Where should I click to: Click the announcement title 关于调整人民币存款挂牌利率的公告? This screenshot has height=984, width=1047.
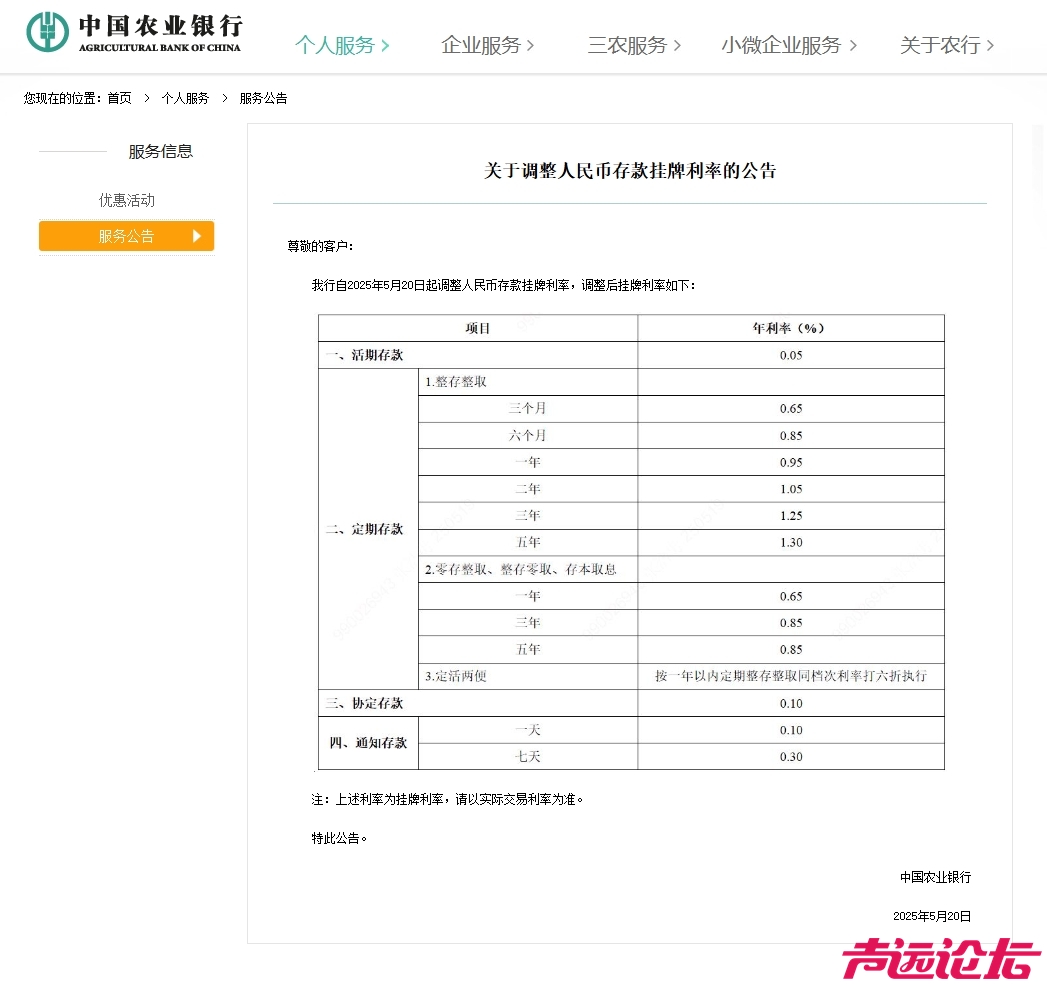coord(630,171)
